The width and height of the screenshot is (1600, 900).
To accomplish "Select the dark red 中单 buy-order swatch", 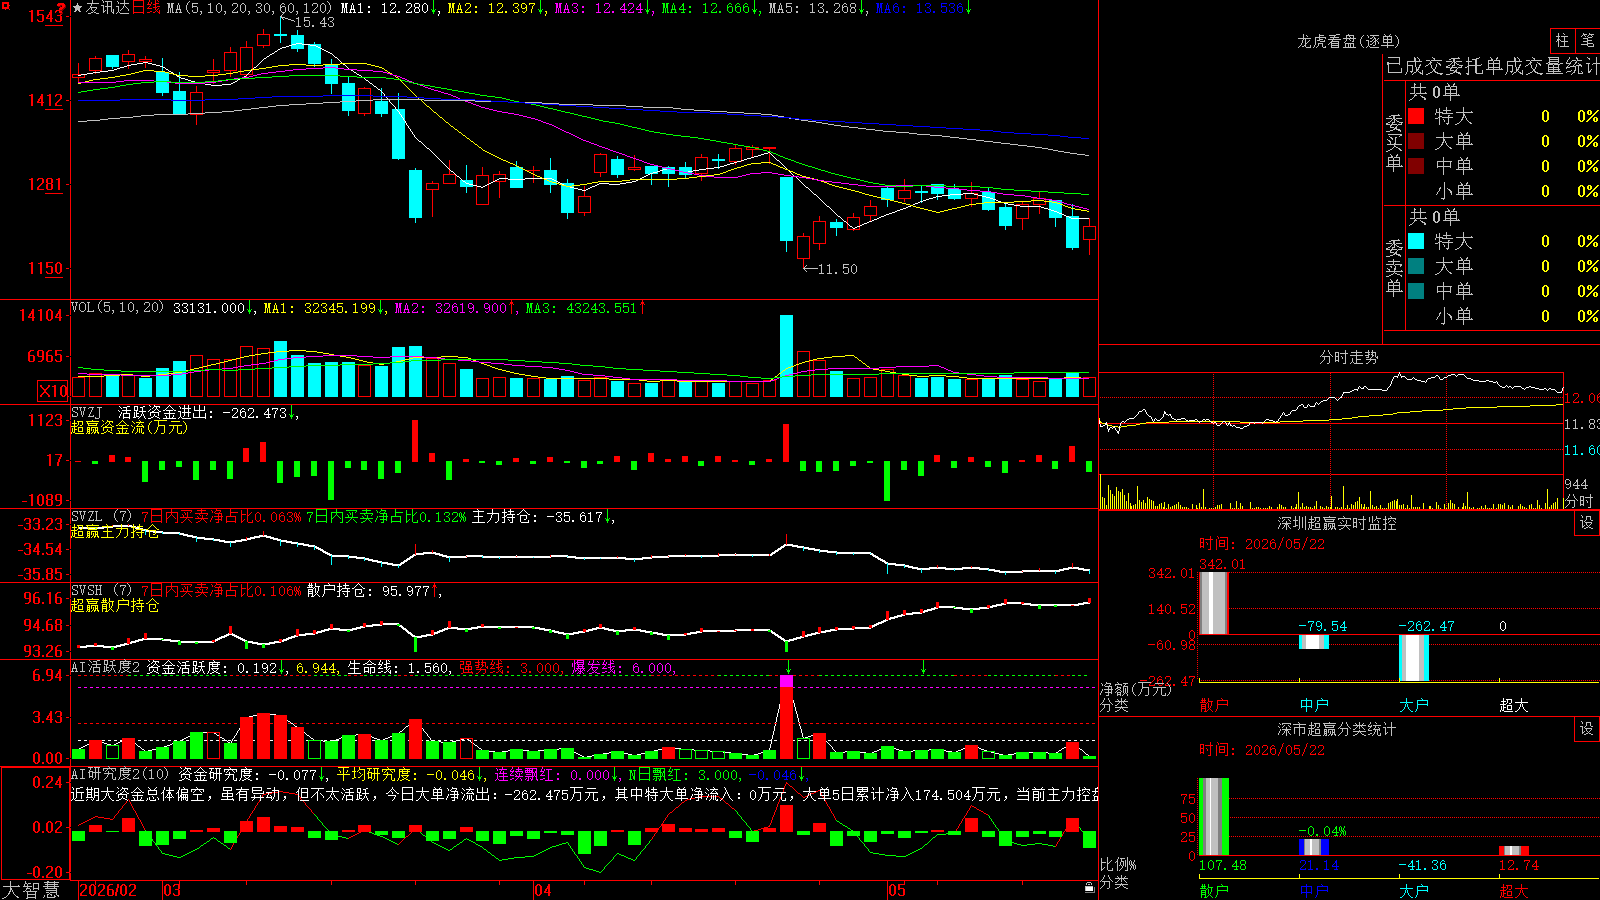I will (x=1416, y=166).
